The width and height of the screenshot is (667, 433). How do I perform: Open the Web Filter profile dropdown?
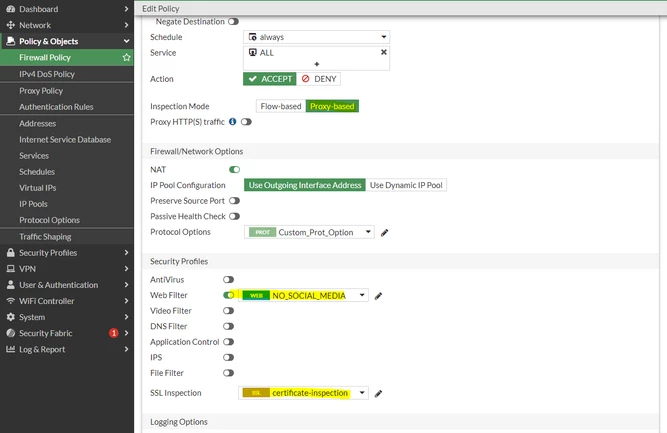point(303,295)
